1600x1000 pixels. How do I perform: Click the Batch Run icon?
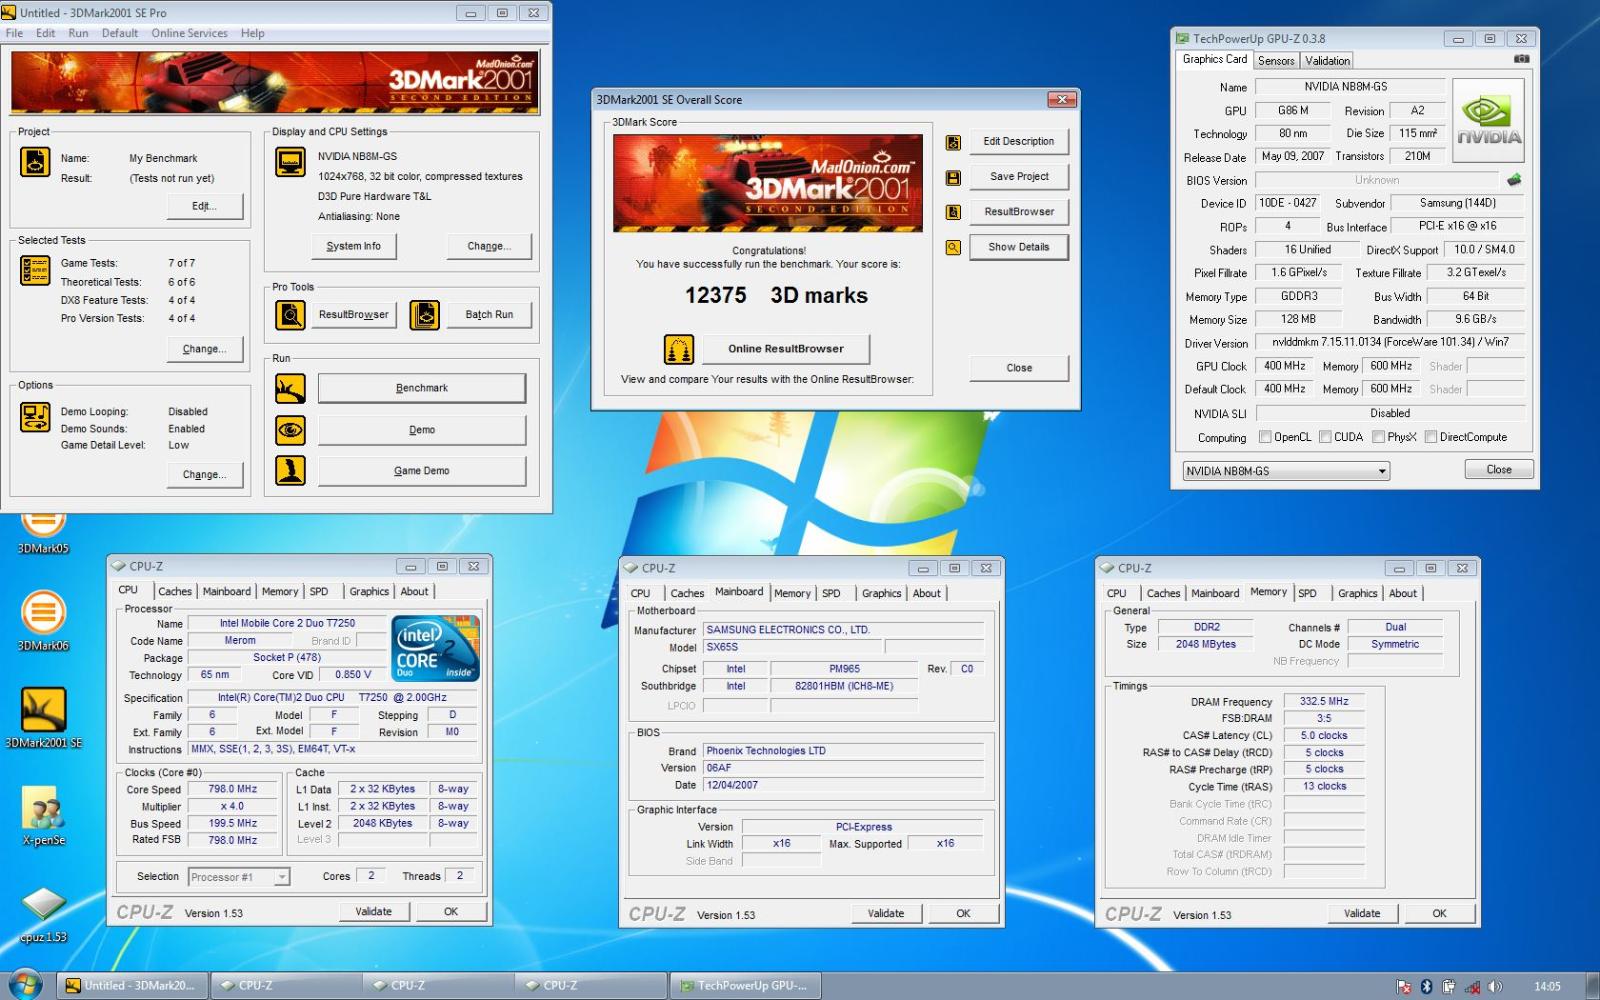click(x=424, y=315)
